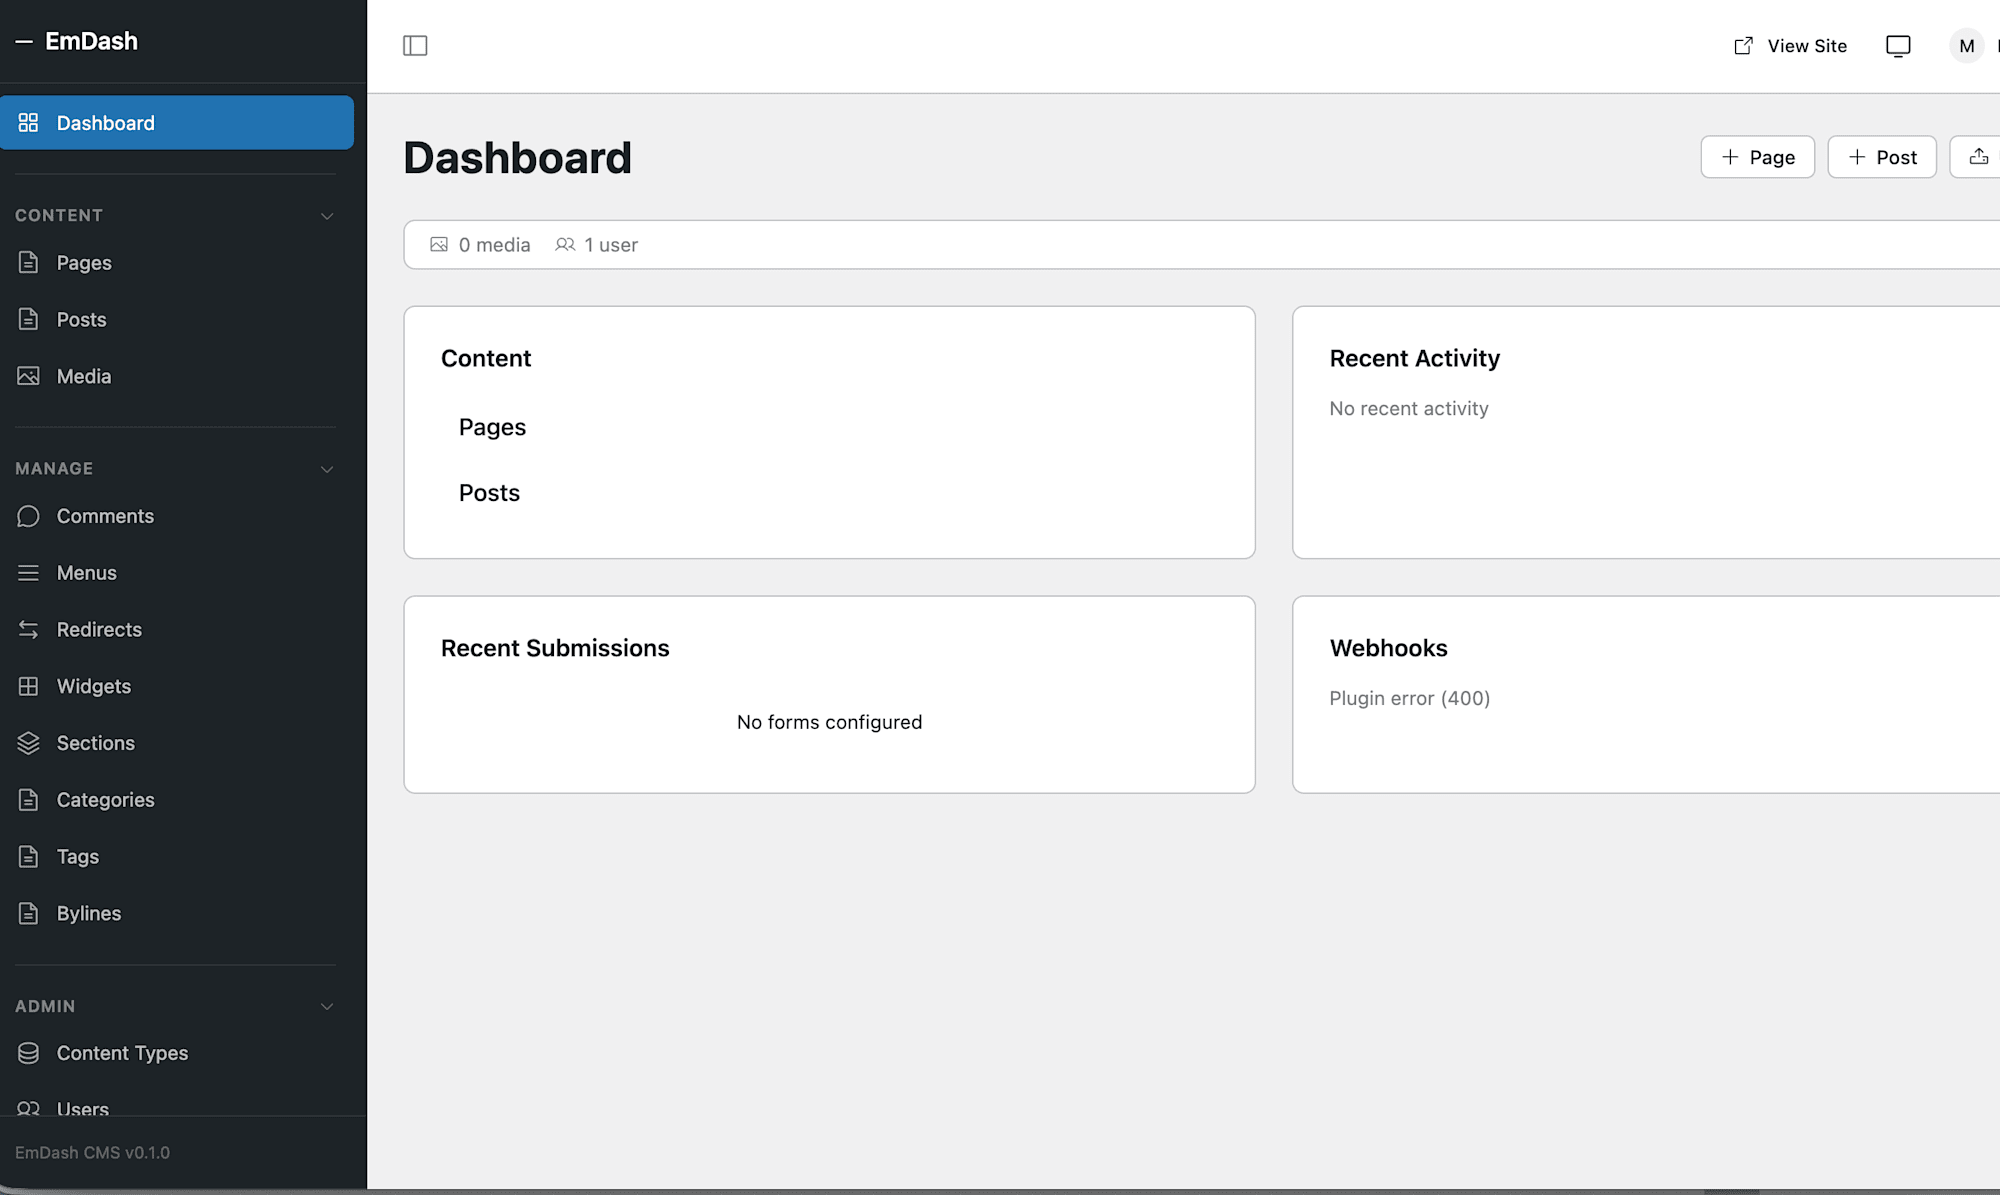
Task: Open the View Site link
Action: coord(1790,46)
